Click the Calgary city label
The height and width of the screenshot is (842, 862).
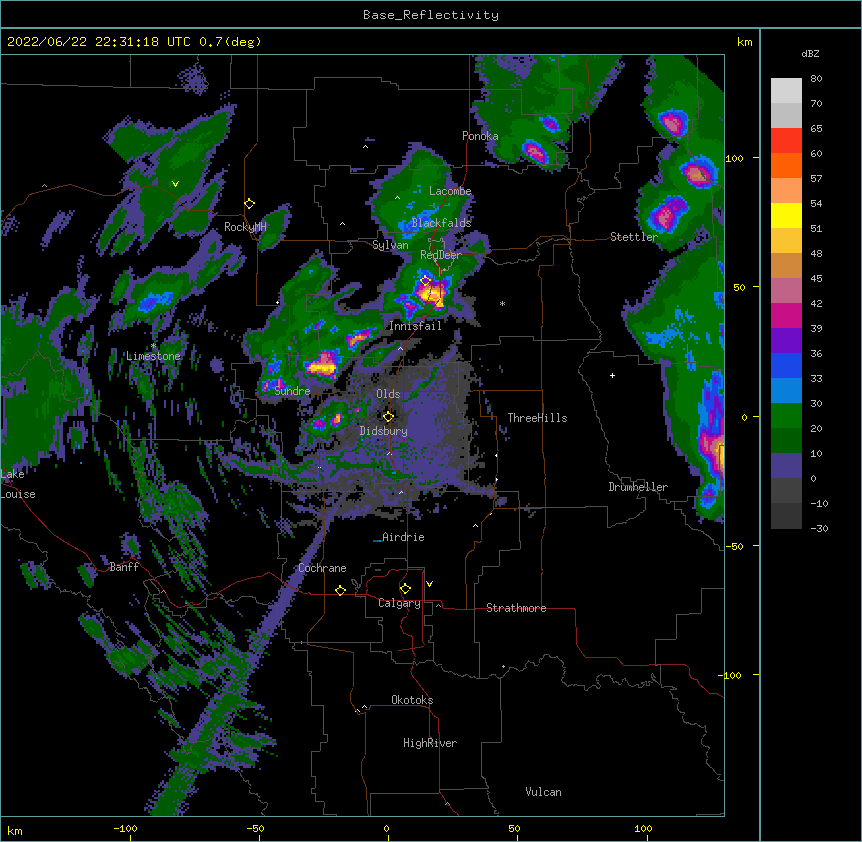point(399,603)
